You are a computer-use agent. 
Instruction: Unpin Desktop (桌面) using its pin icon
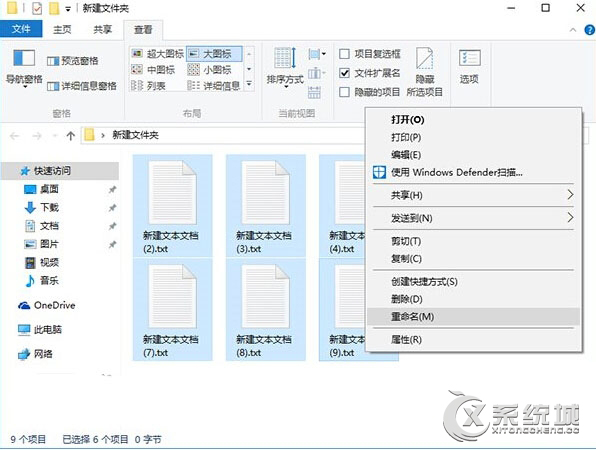pyautogui.click(x=113, y=189)
